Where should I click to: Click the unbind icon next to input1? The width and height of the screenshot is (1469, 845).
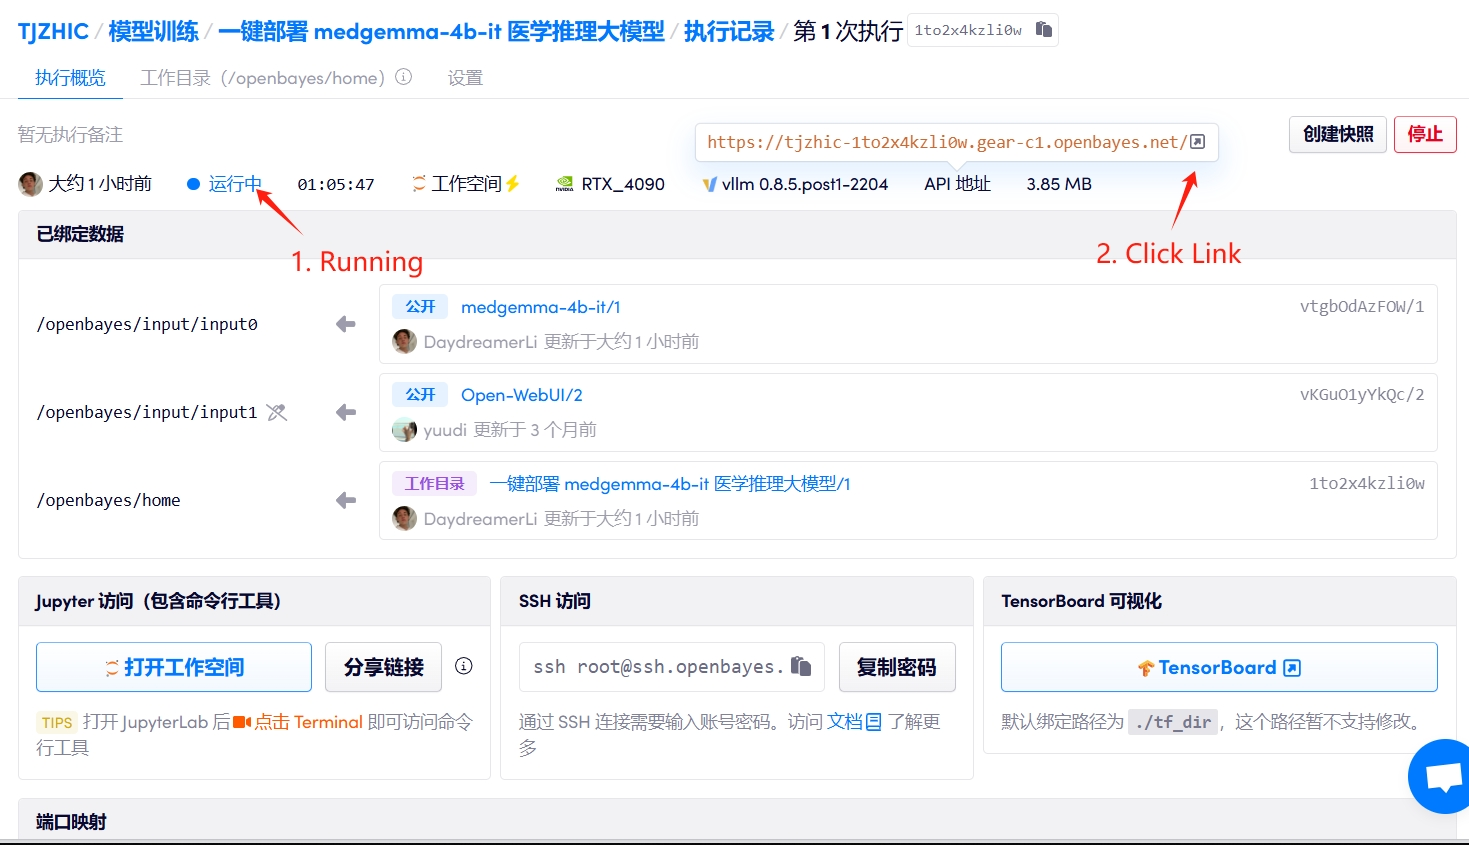coord(277,412)
